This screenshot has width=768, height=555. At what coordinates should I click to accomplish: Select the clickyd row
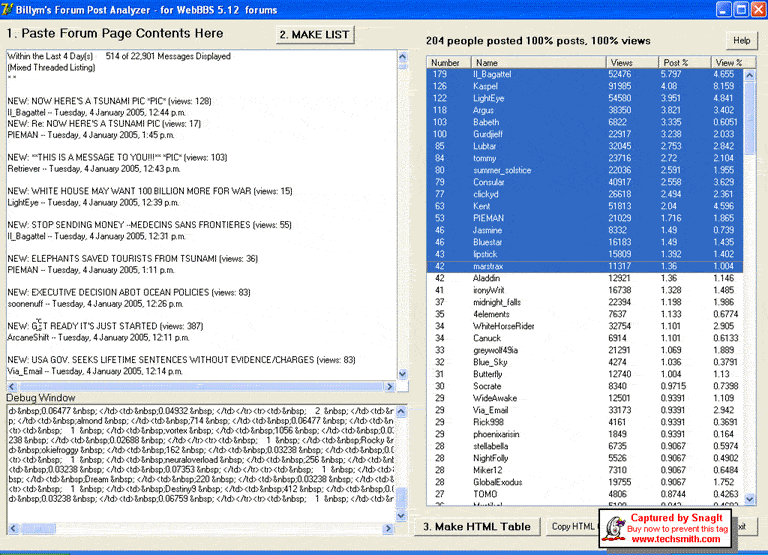point(585,194)
